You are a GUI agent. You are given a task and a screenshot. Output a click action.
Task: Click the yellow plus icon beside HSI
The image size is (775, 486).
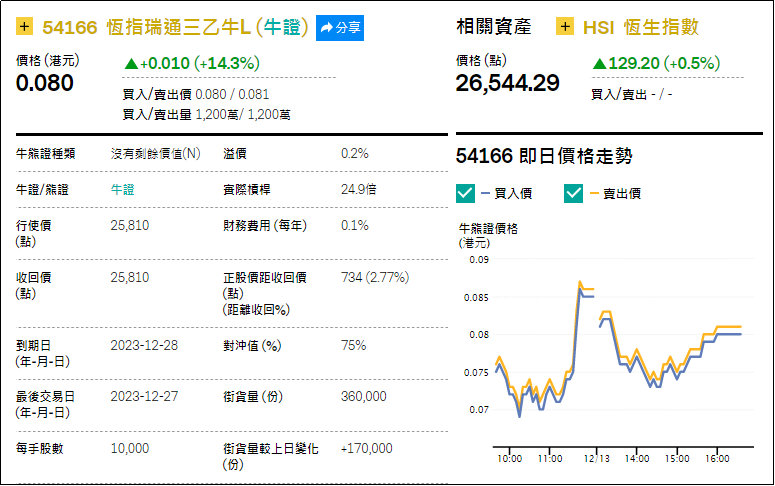coord(565,26)
